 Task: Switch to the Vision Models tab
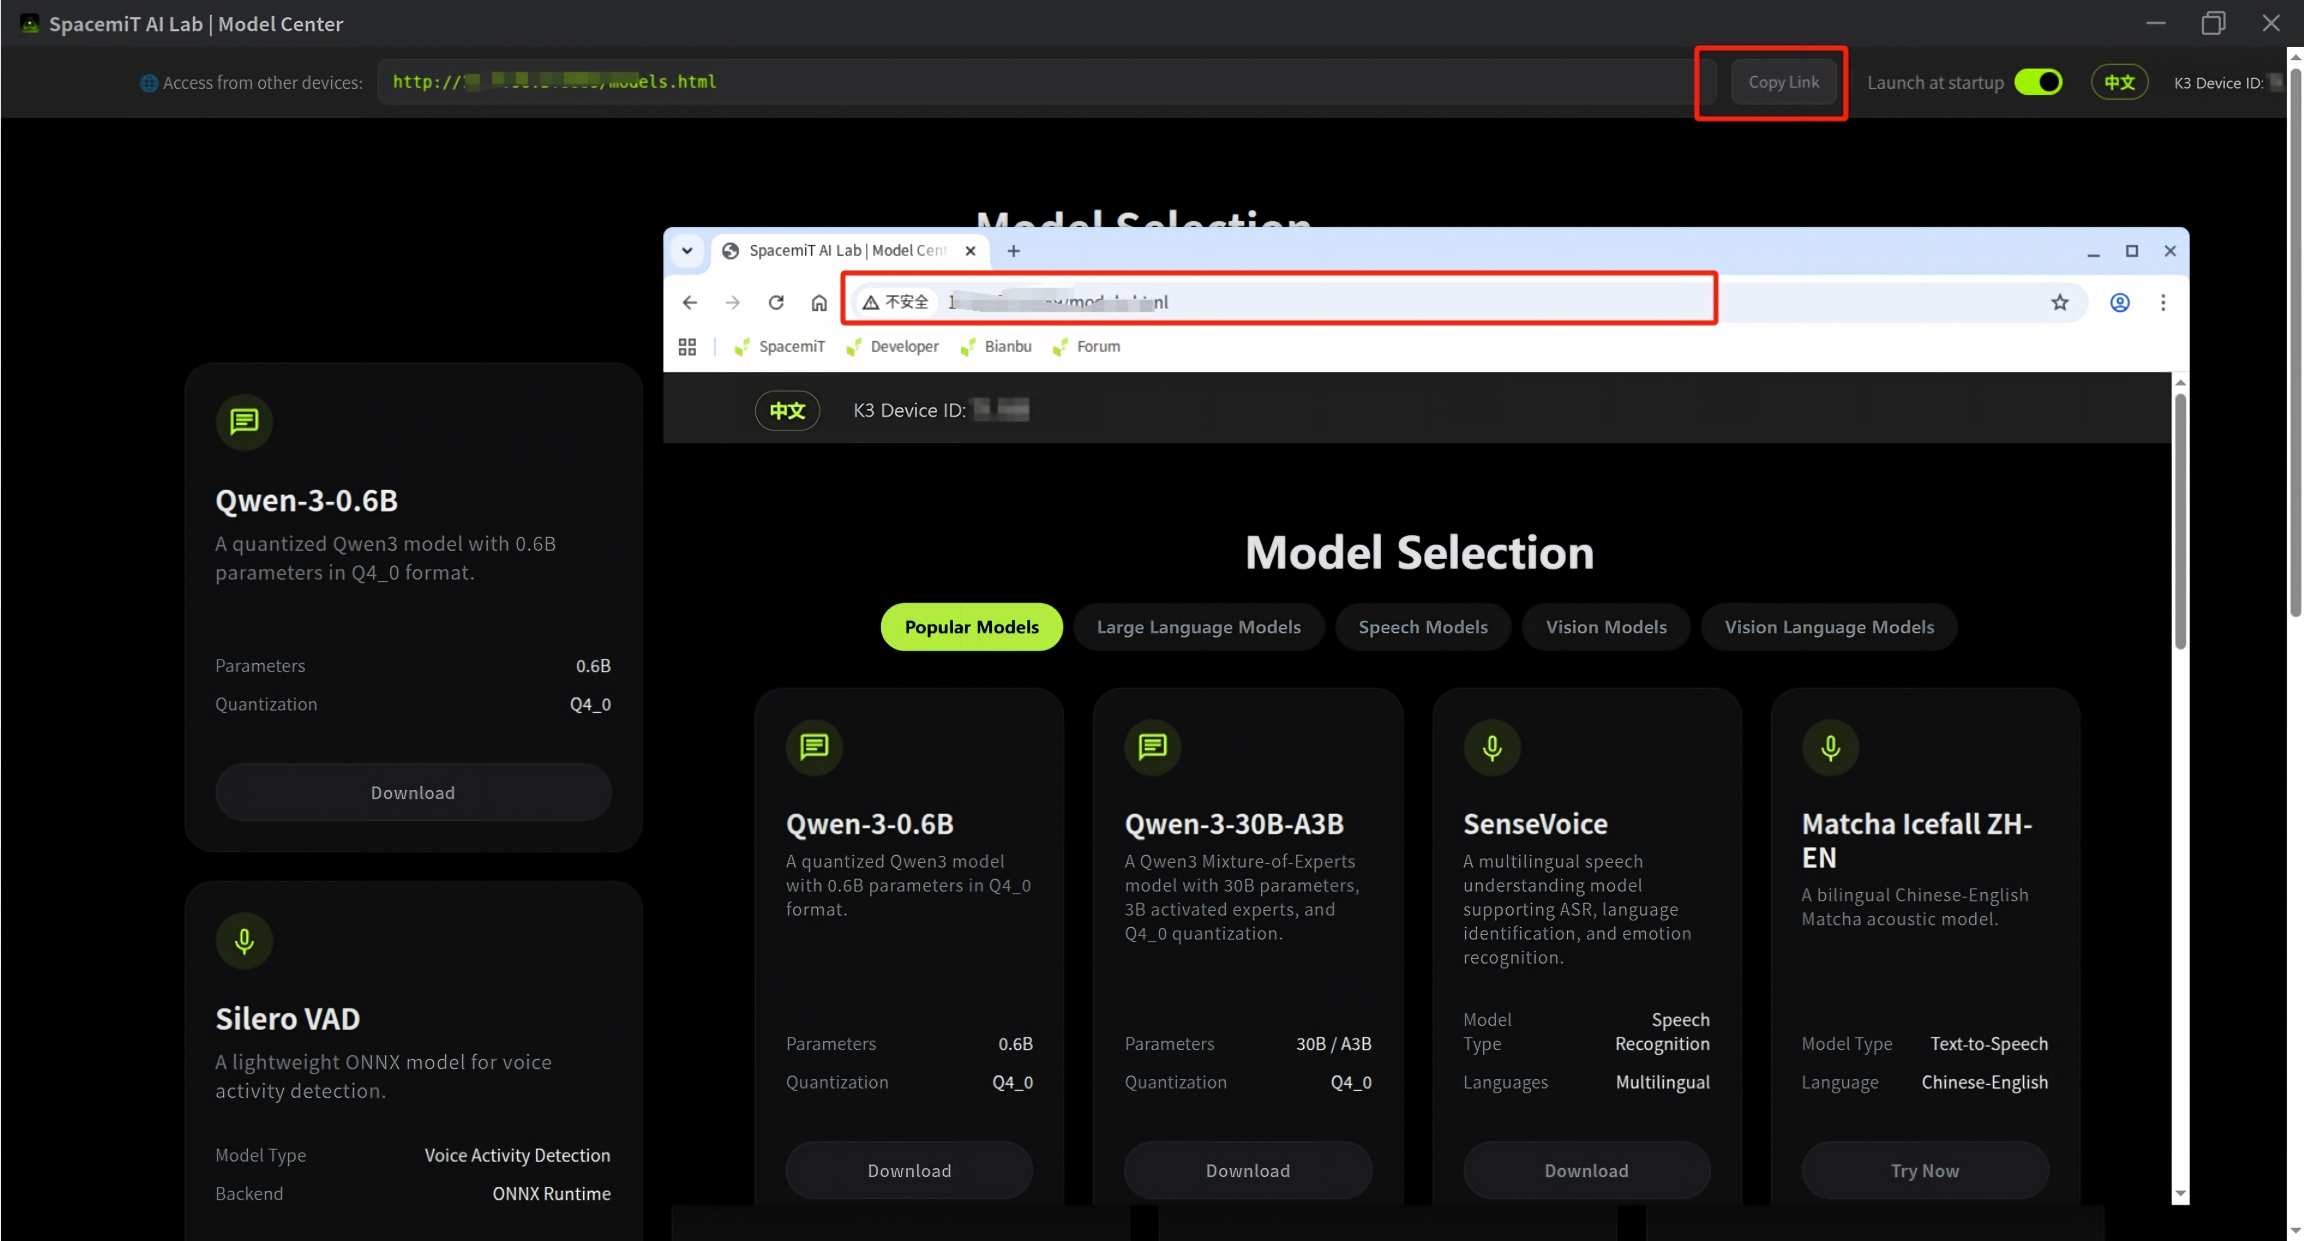1606,627
